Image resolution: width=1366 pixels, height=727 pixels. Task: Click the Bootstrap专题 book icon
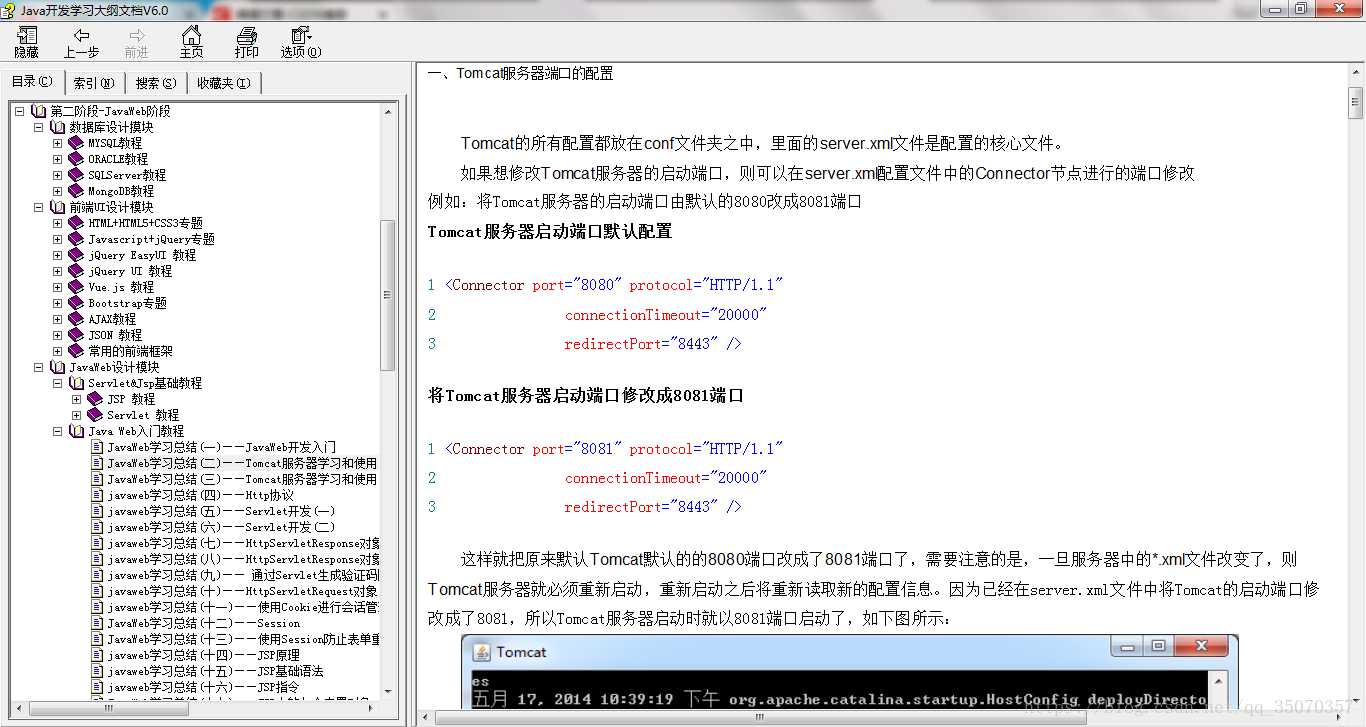tap(76, 303)
